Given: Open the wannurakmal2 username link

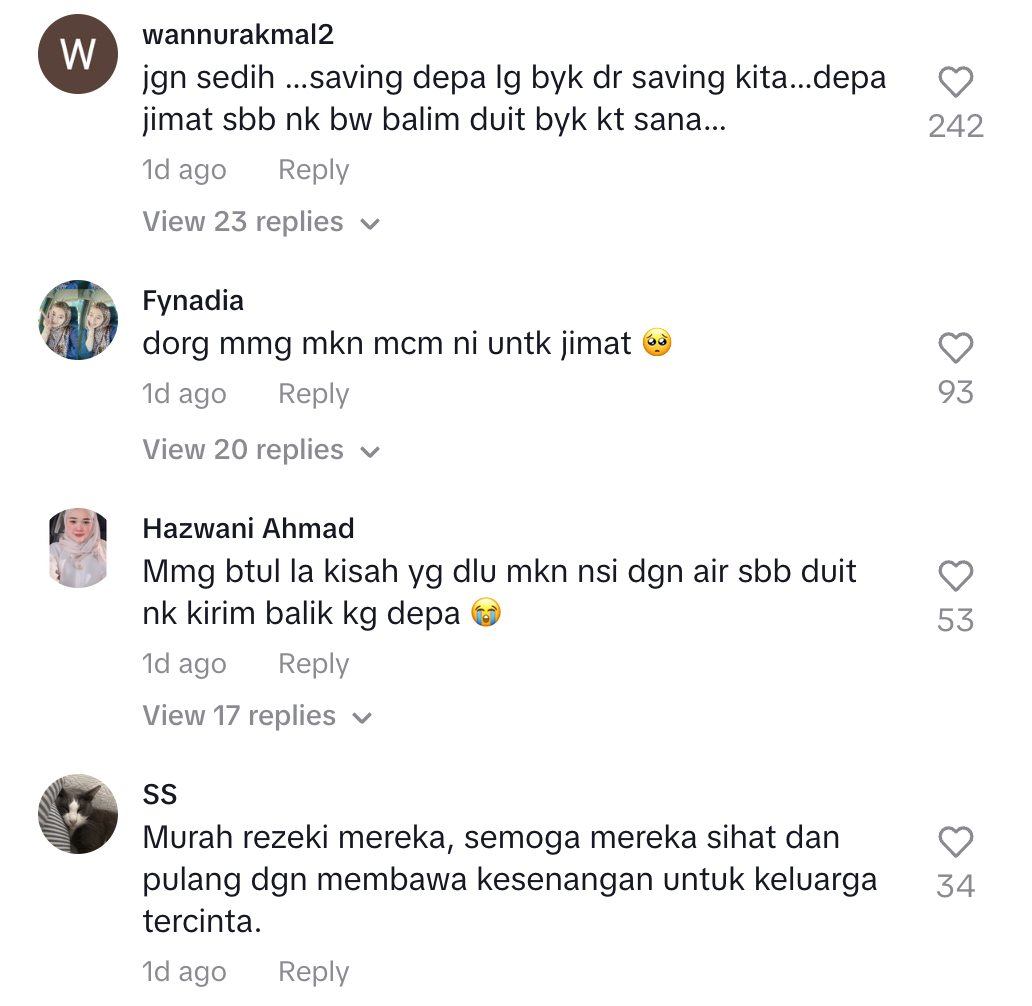Looking at the screenshot, I should point(238,35).
